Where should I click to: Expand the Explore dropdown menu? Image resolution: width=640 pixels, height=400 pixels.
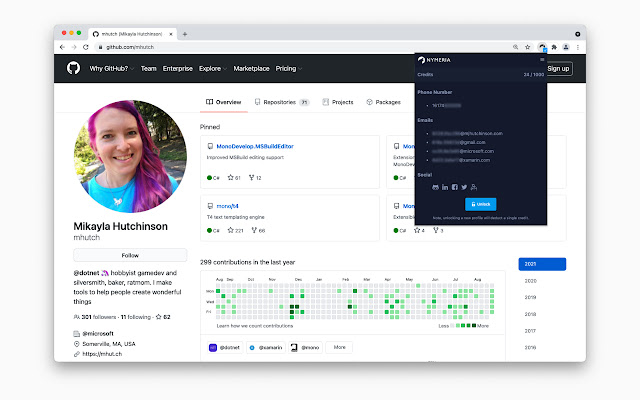pyautogui.click(x=212, y=69)
